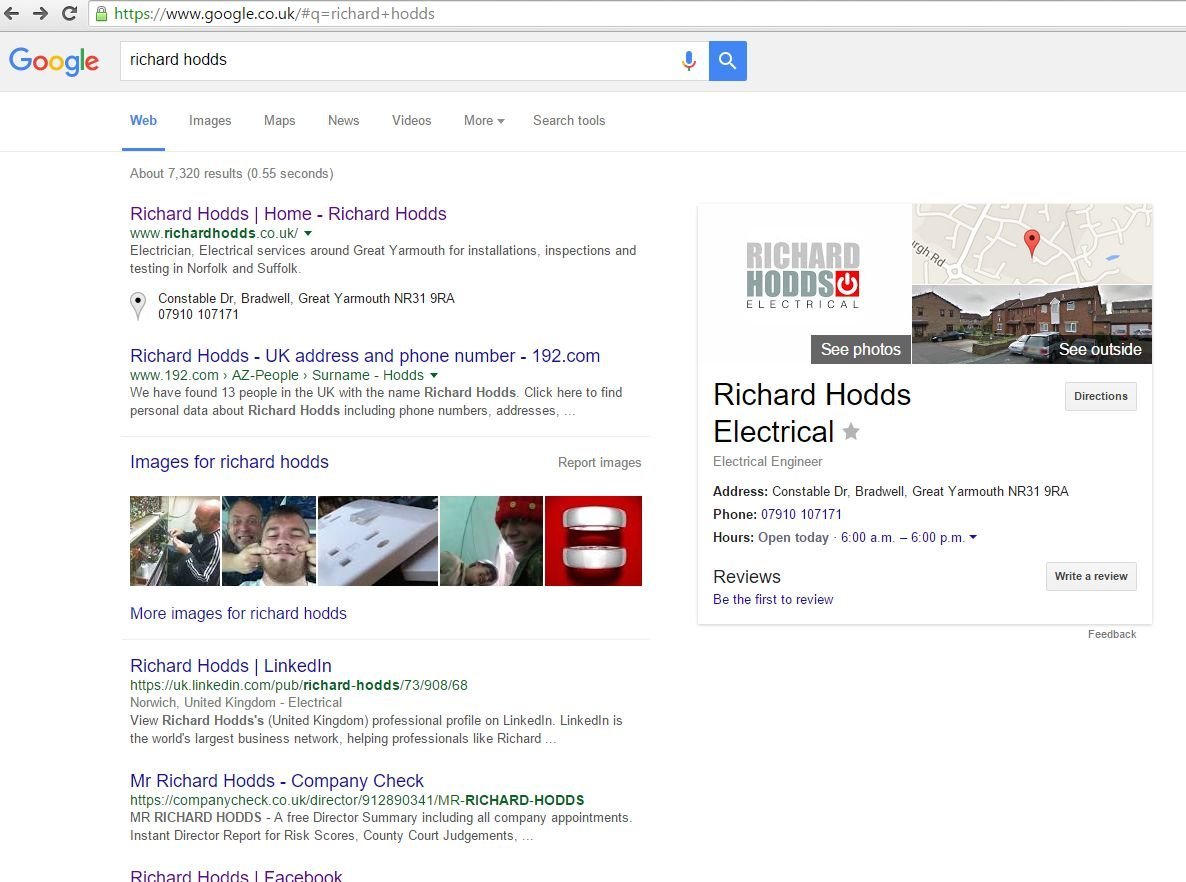Open the two men faces image
Viewport: 1186px width, 882px height.
tap(269, 541)
